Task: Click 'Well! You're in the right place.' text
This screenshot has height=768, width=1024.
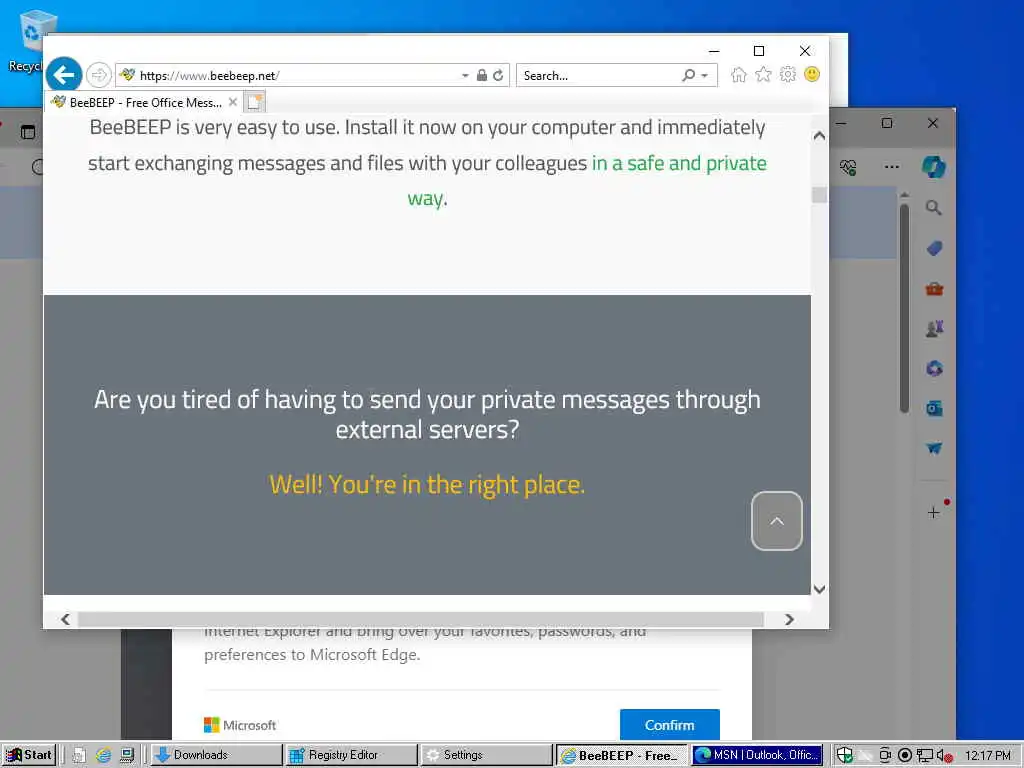Action: click(427, 485)
